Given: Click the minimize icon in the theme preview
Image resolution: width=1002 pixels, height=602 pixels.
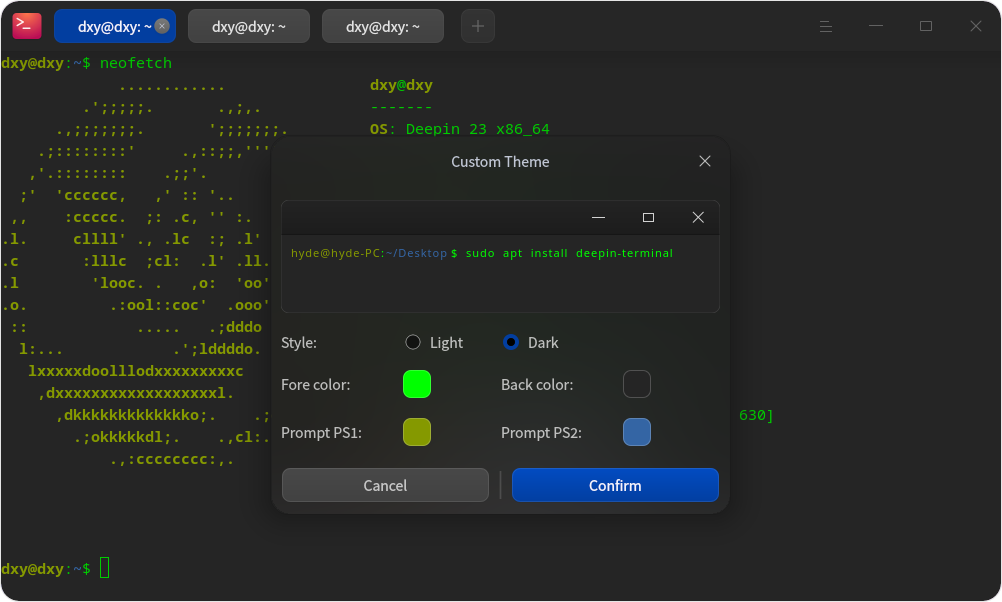Looking at the screenshot, I should click(598, 217).
